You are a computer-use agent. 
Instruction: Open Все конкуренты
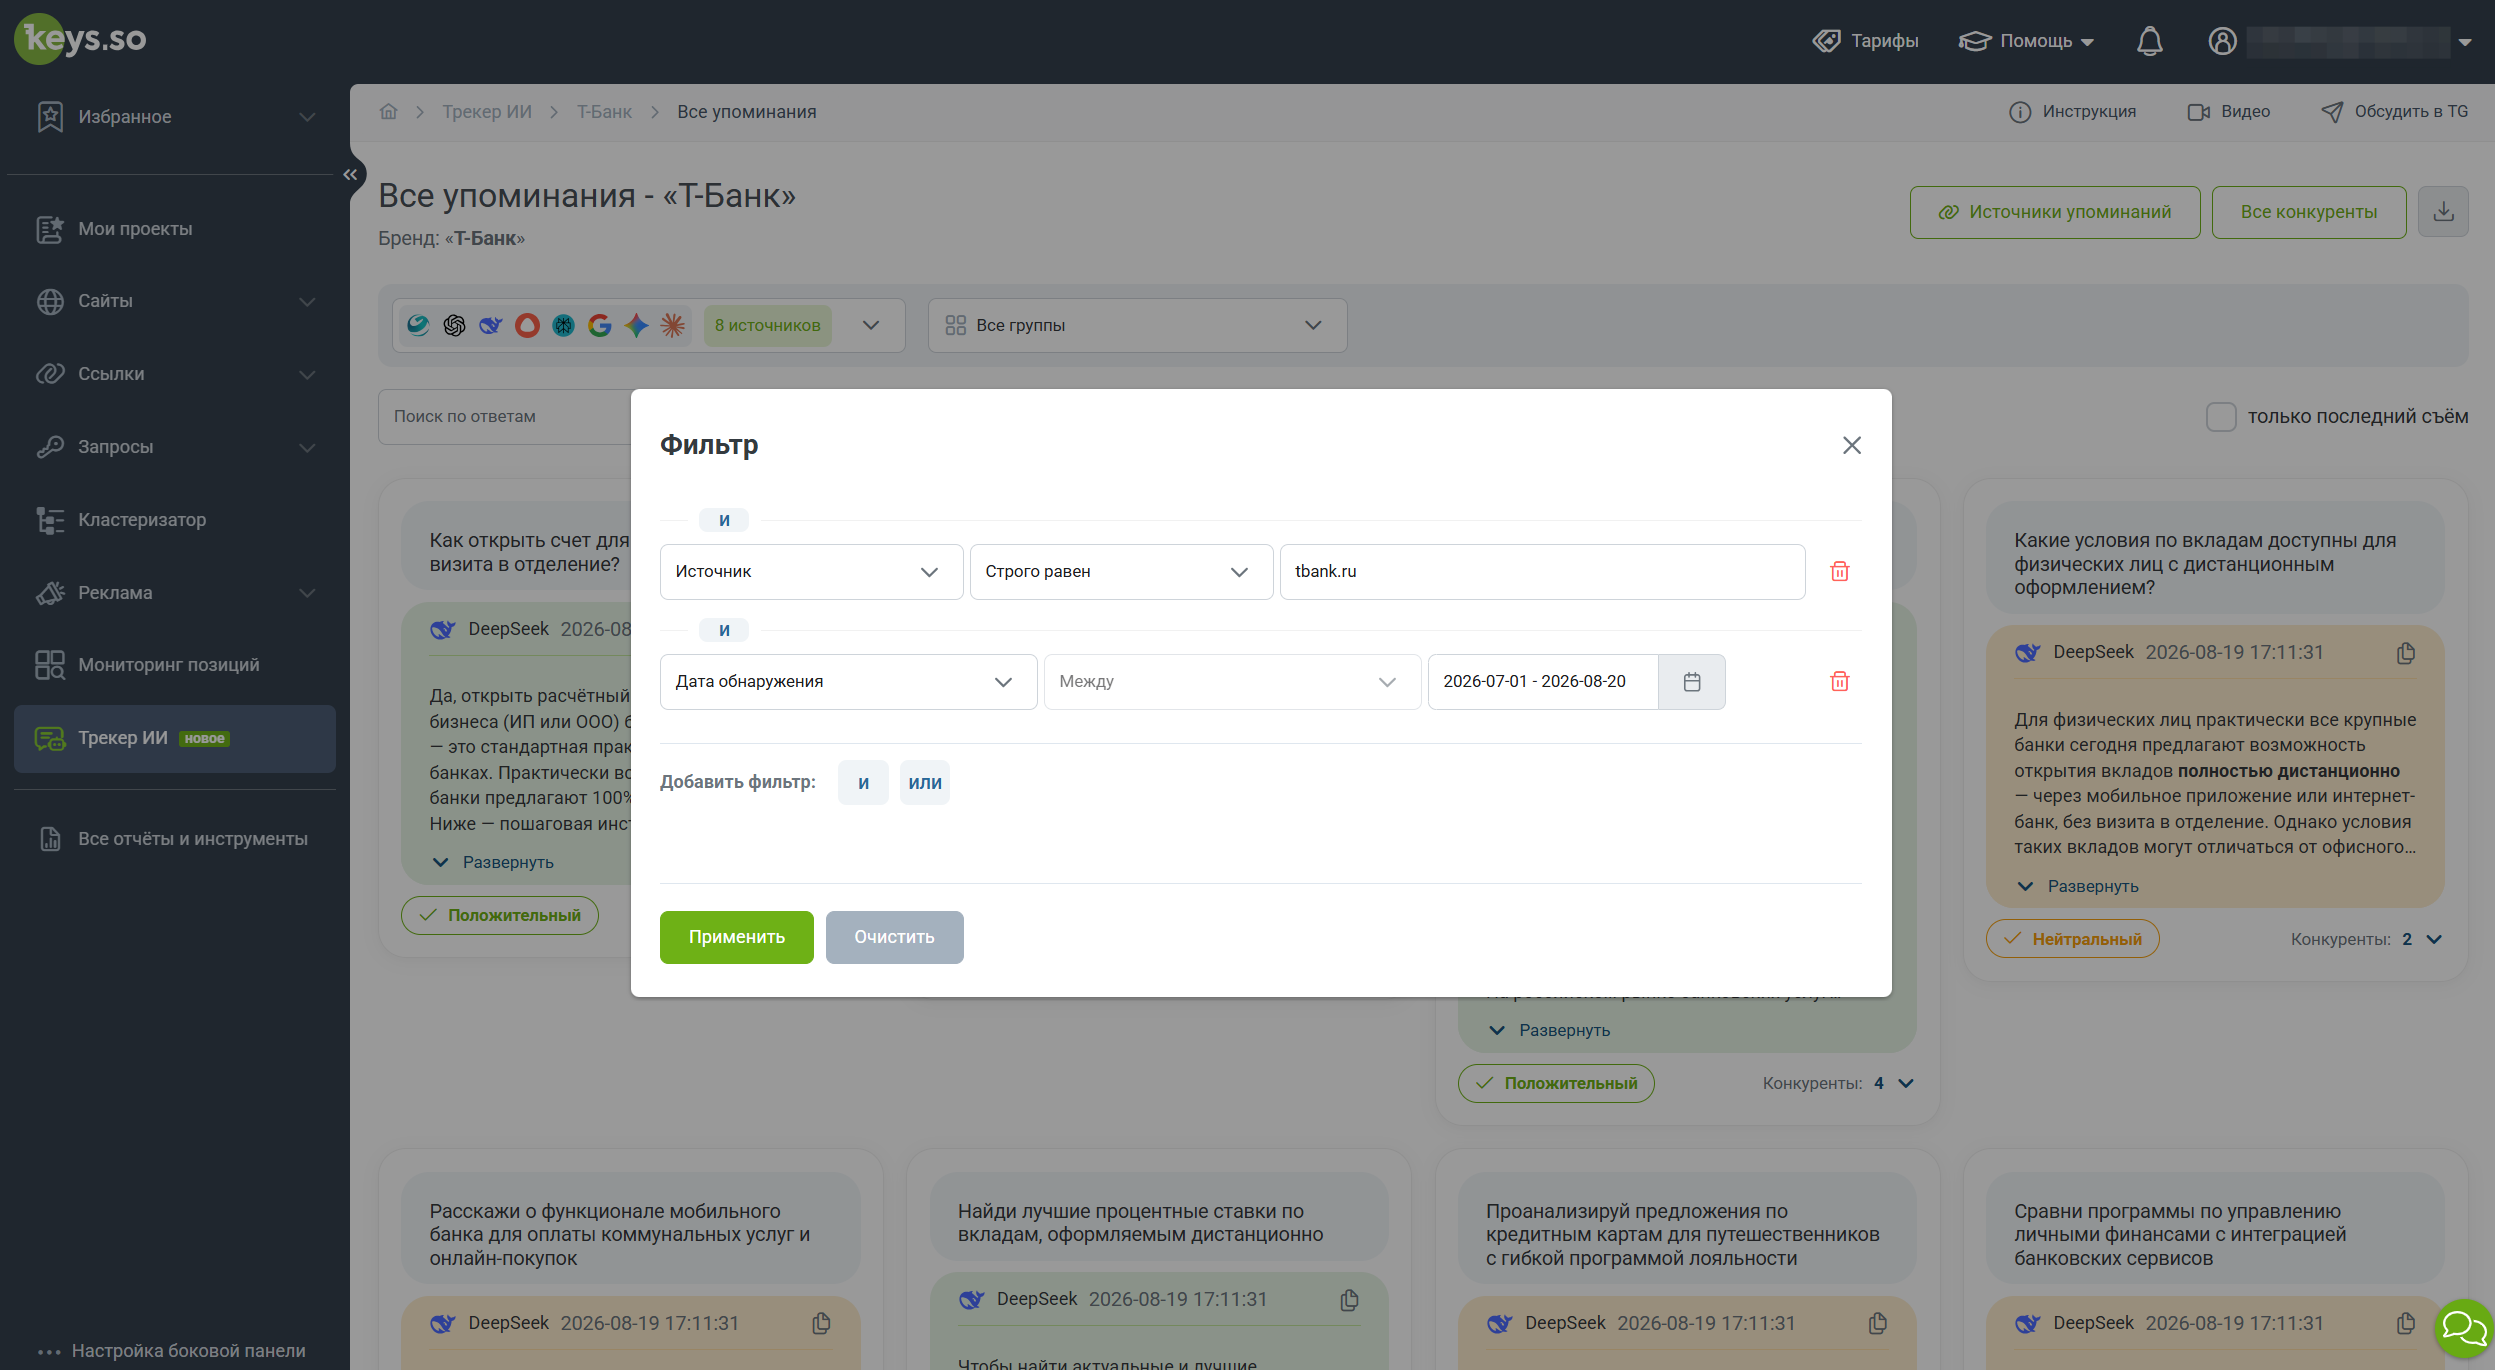(2309, 212)
